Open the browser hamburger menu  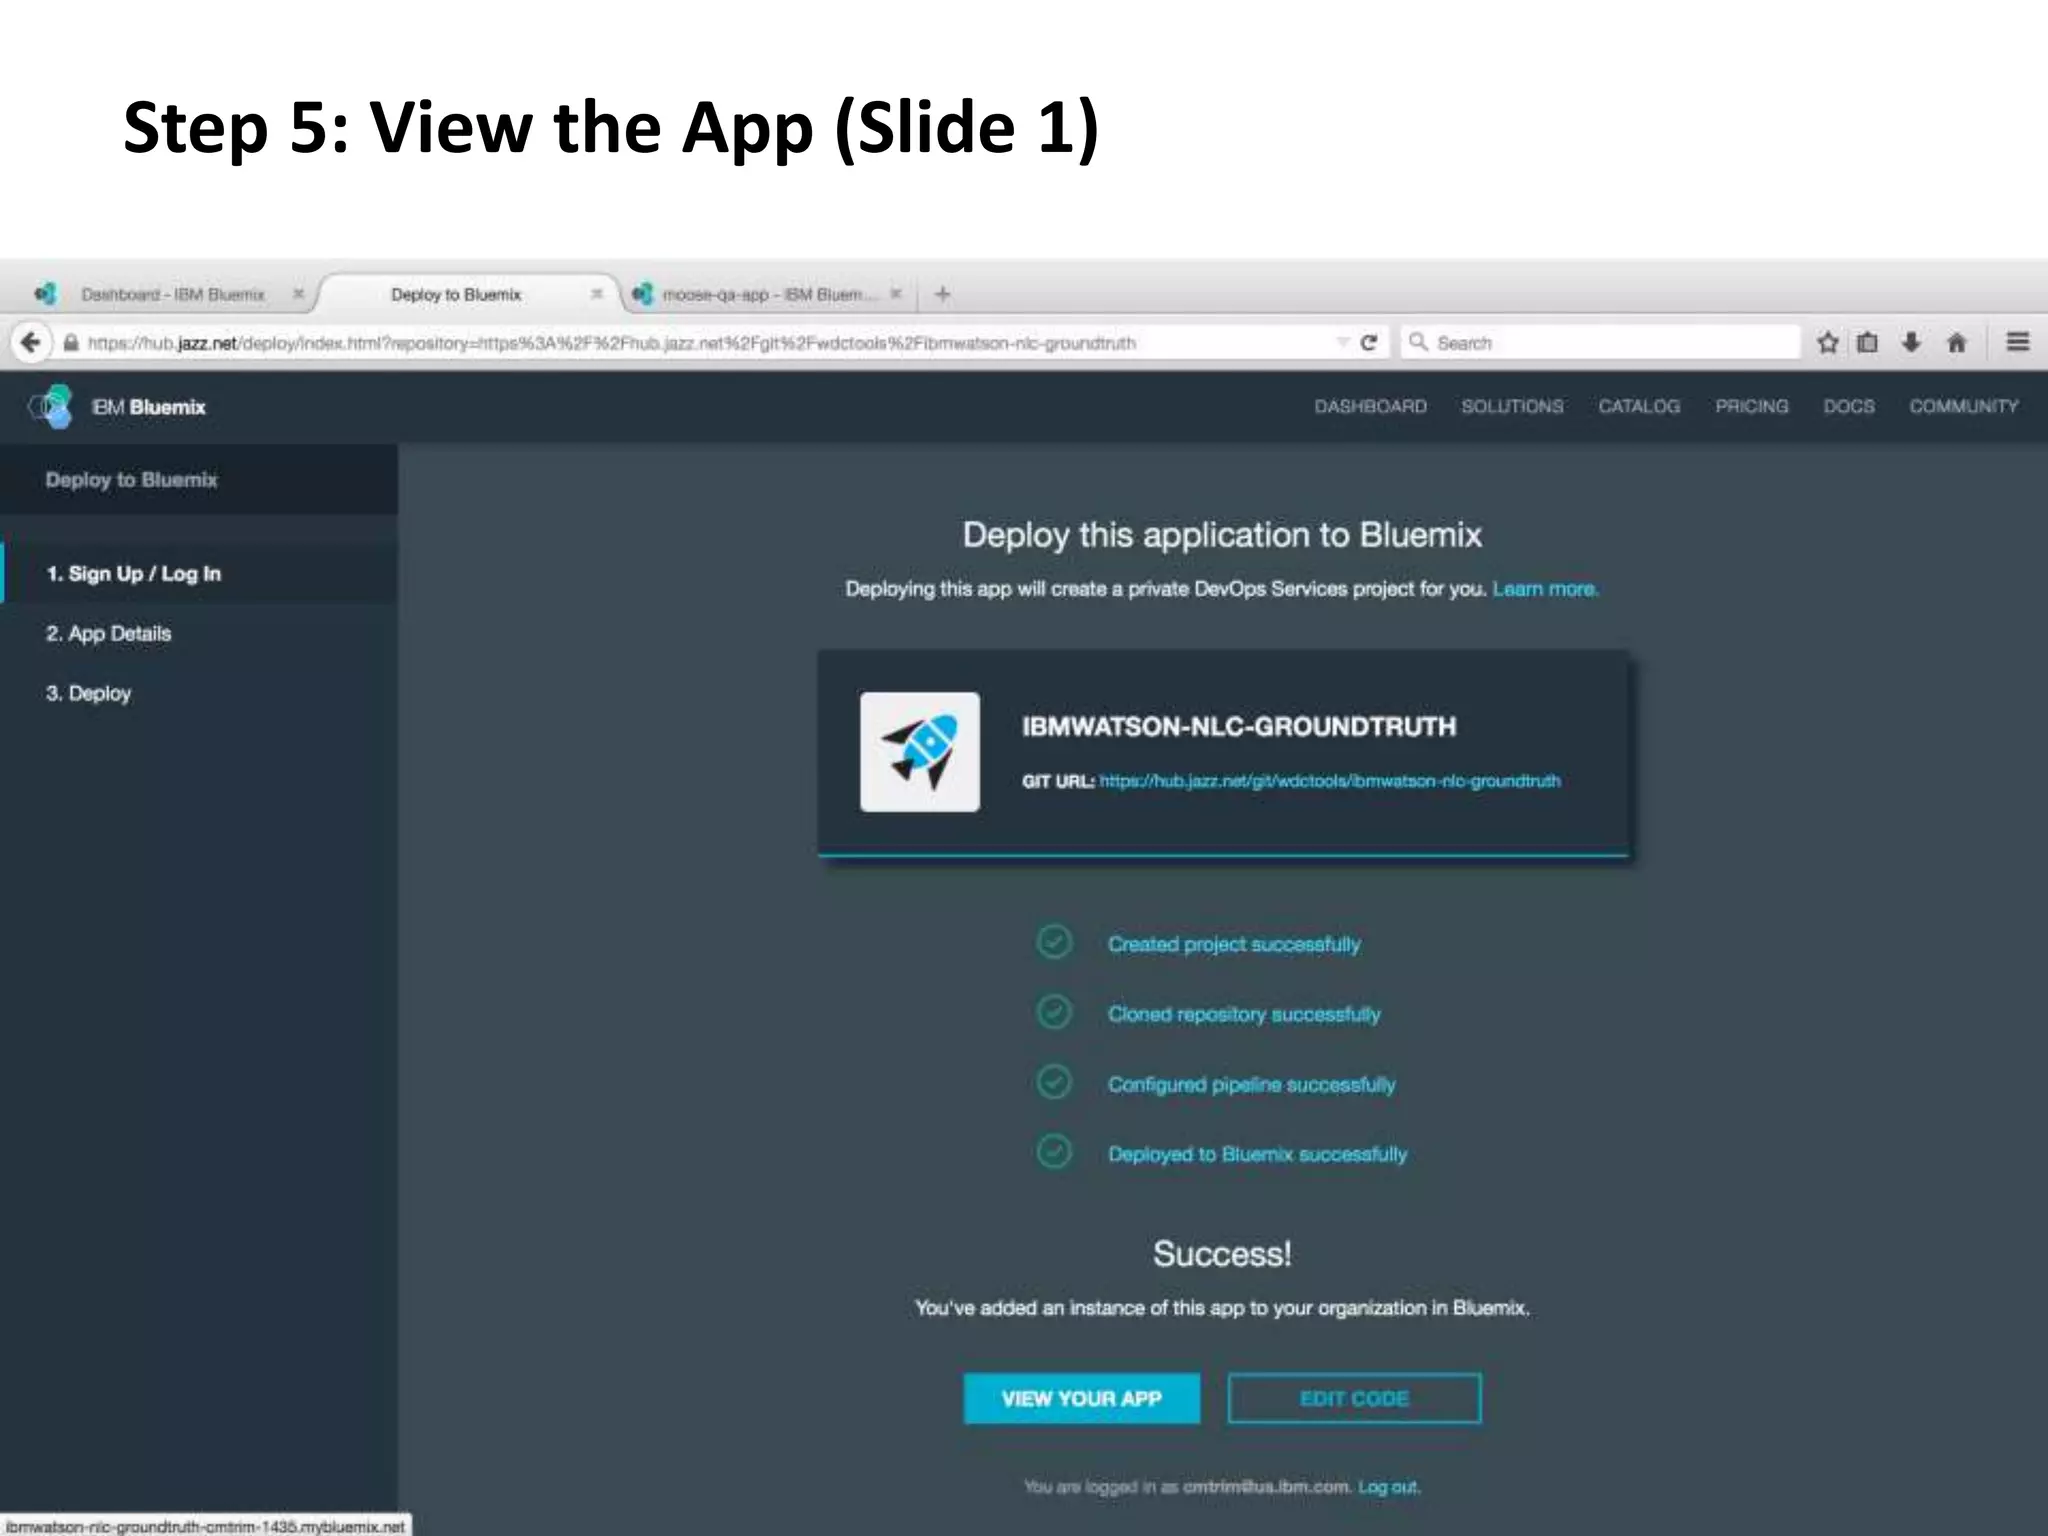(2018, 342)
